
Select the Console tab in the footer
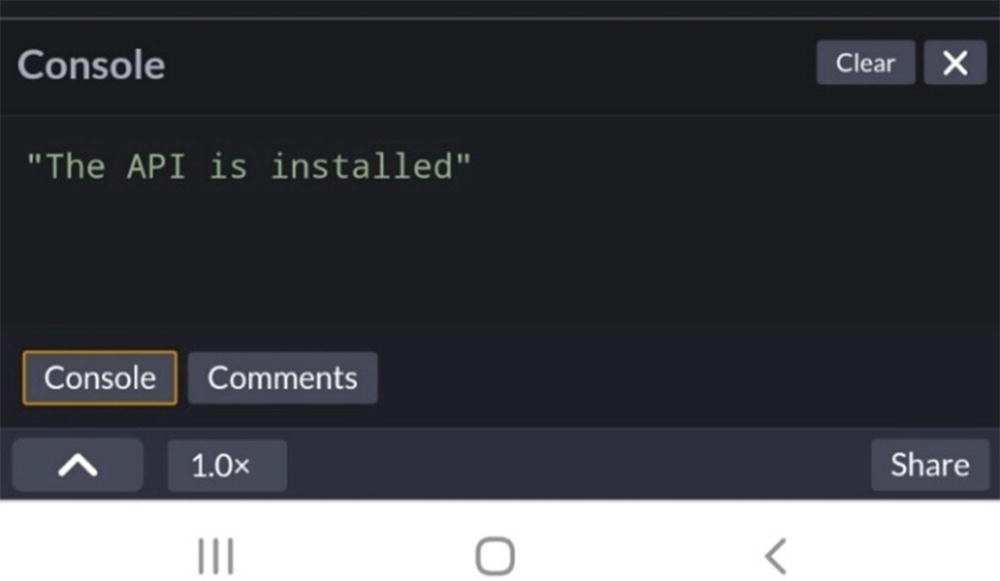click(100, 378)
